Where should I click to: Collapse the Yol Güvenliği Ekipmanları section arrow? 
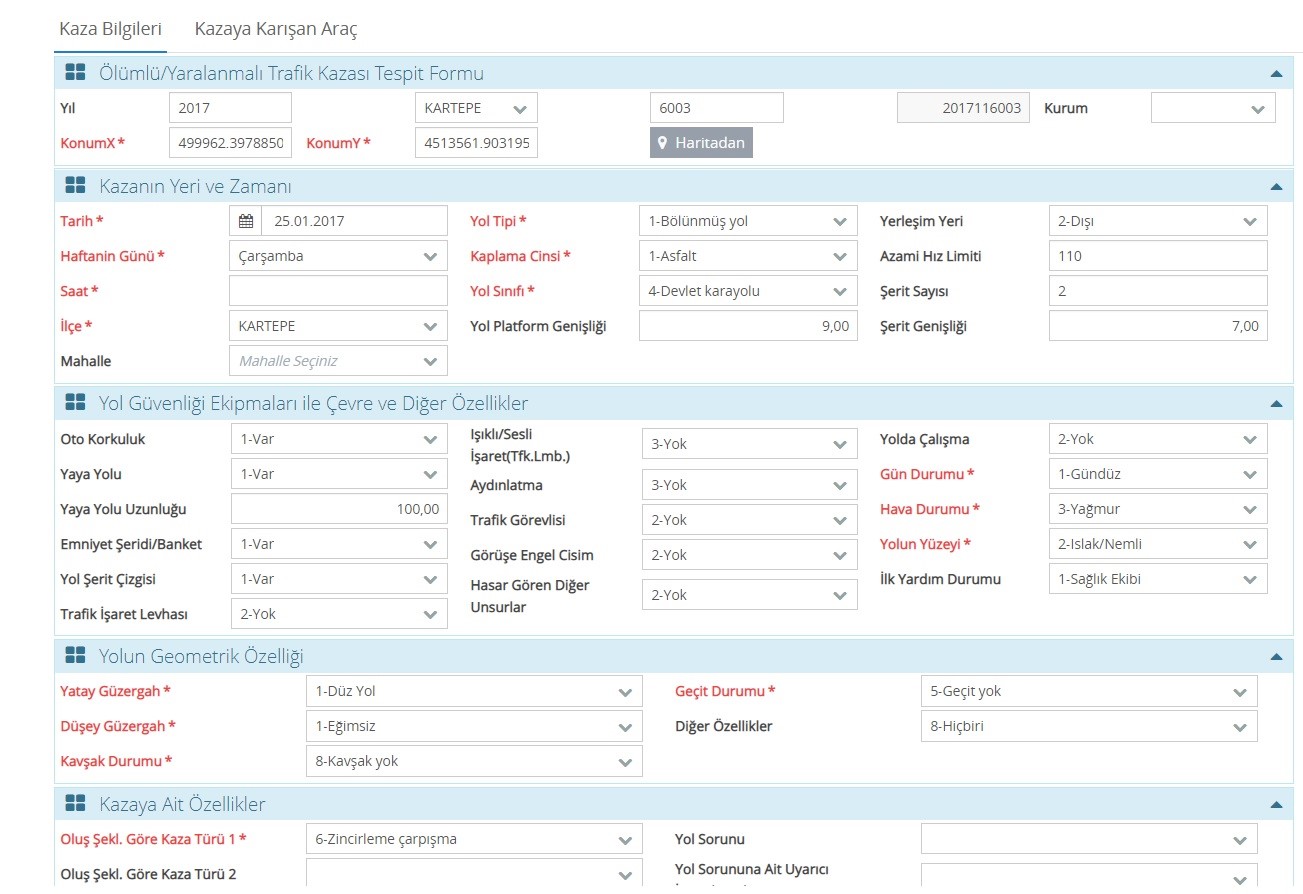pos(1275,404)
